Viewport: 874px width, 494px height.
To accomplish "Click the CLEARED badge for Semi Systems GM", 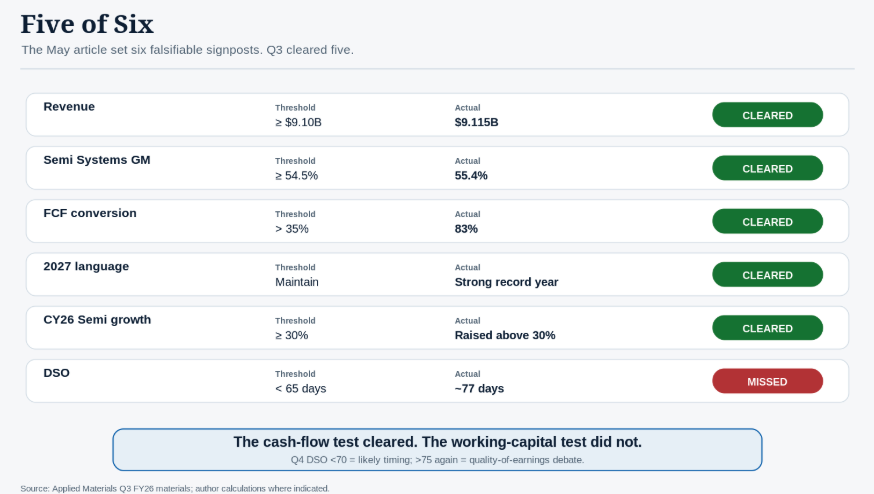I will tap(767, 168).
